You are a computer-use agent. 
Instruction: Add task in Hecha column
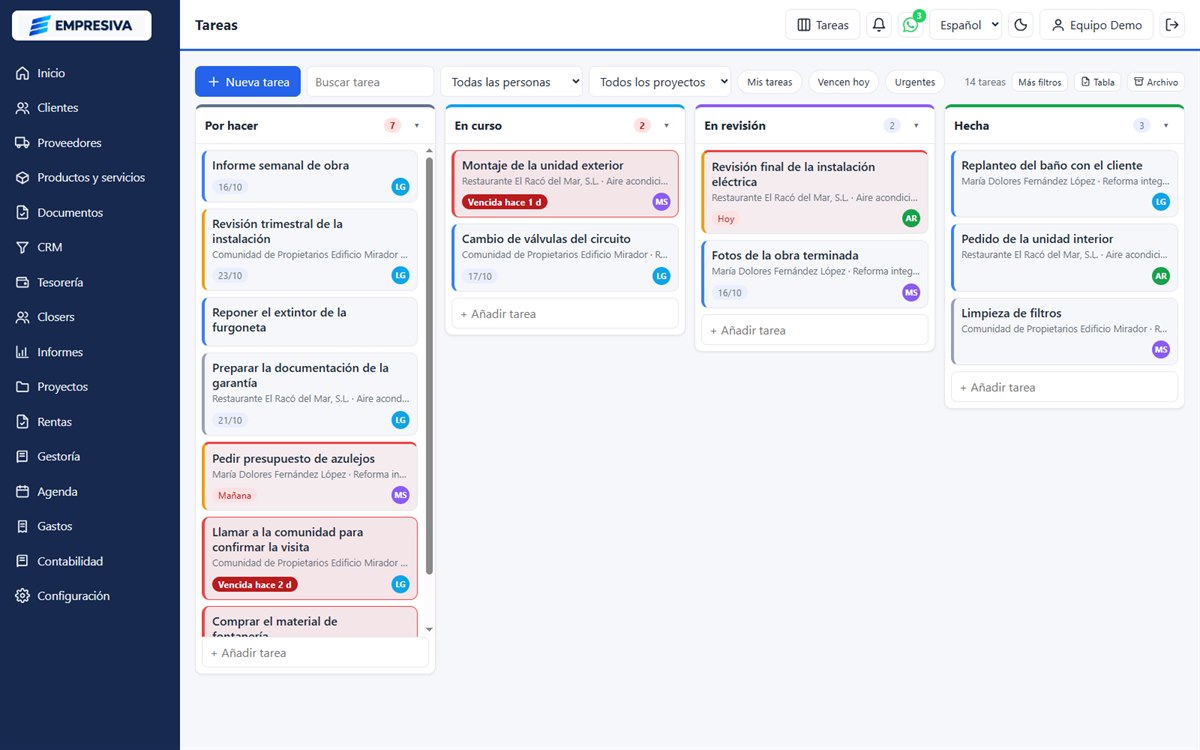(x=1065, y=387)
